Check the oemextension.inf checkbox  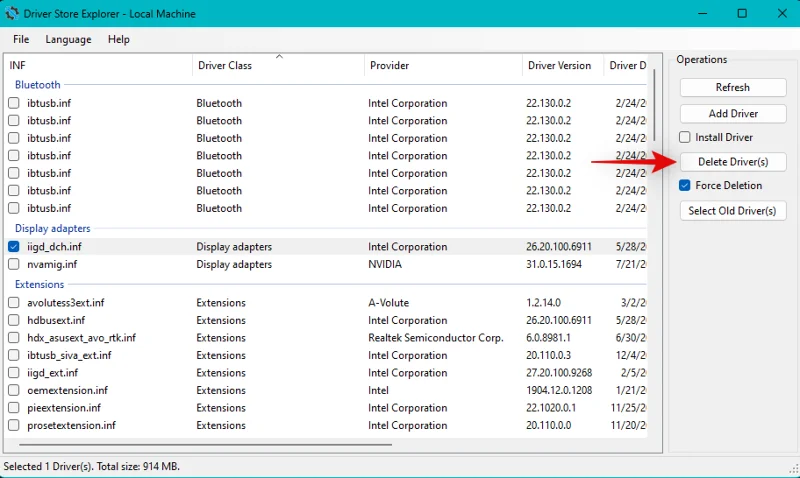coord(14,390)
